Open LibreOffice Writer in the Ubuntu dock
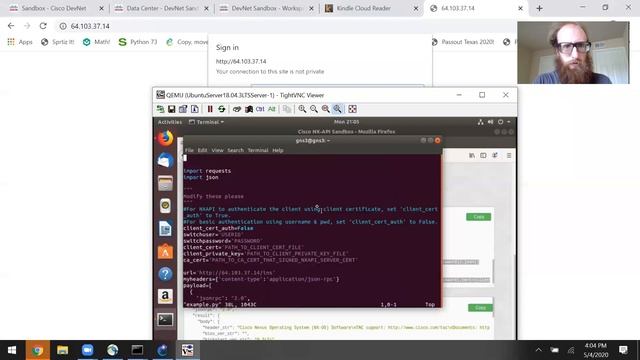640x360 pixels. (165, 229)
